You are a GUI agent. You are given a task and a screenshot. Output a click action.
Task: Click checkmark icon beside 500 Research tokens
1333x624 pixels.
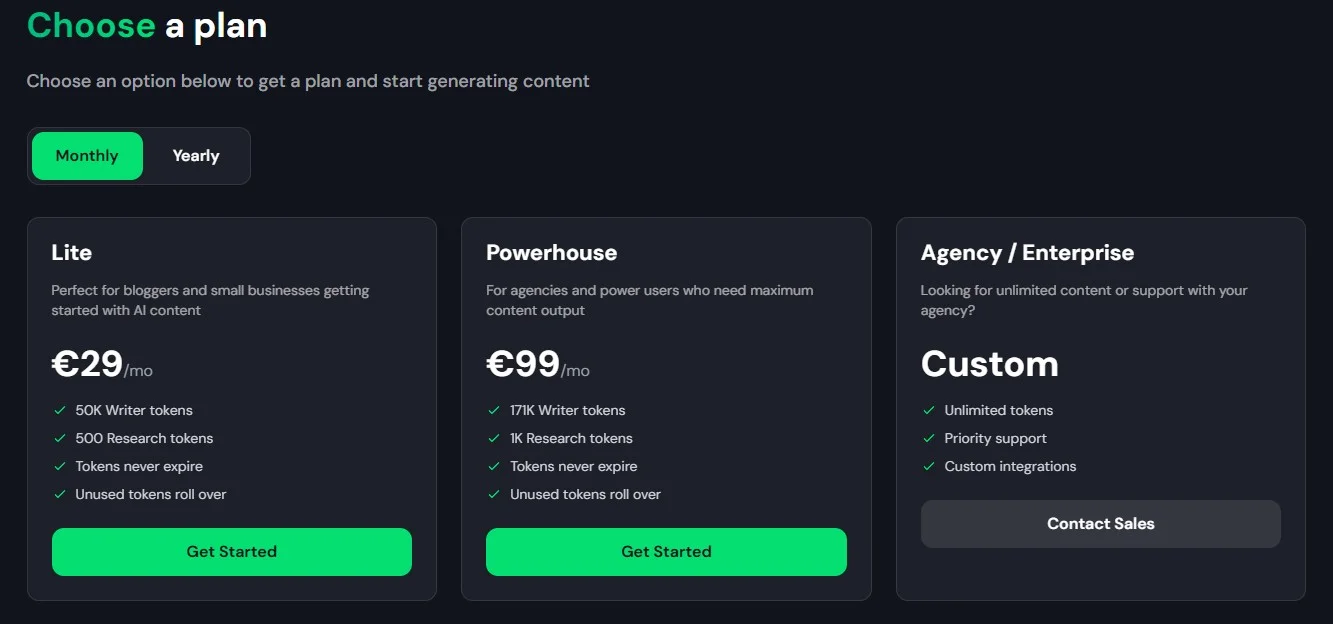tap(59, 438)
